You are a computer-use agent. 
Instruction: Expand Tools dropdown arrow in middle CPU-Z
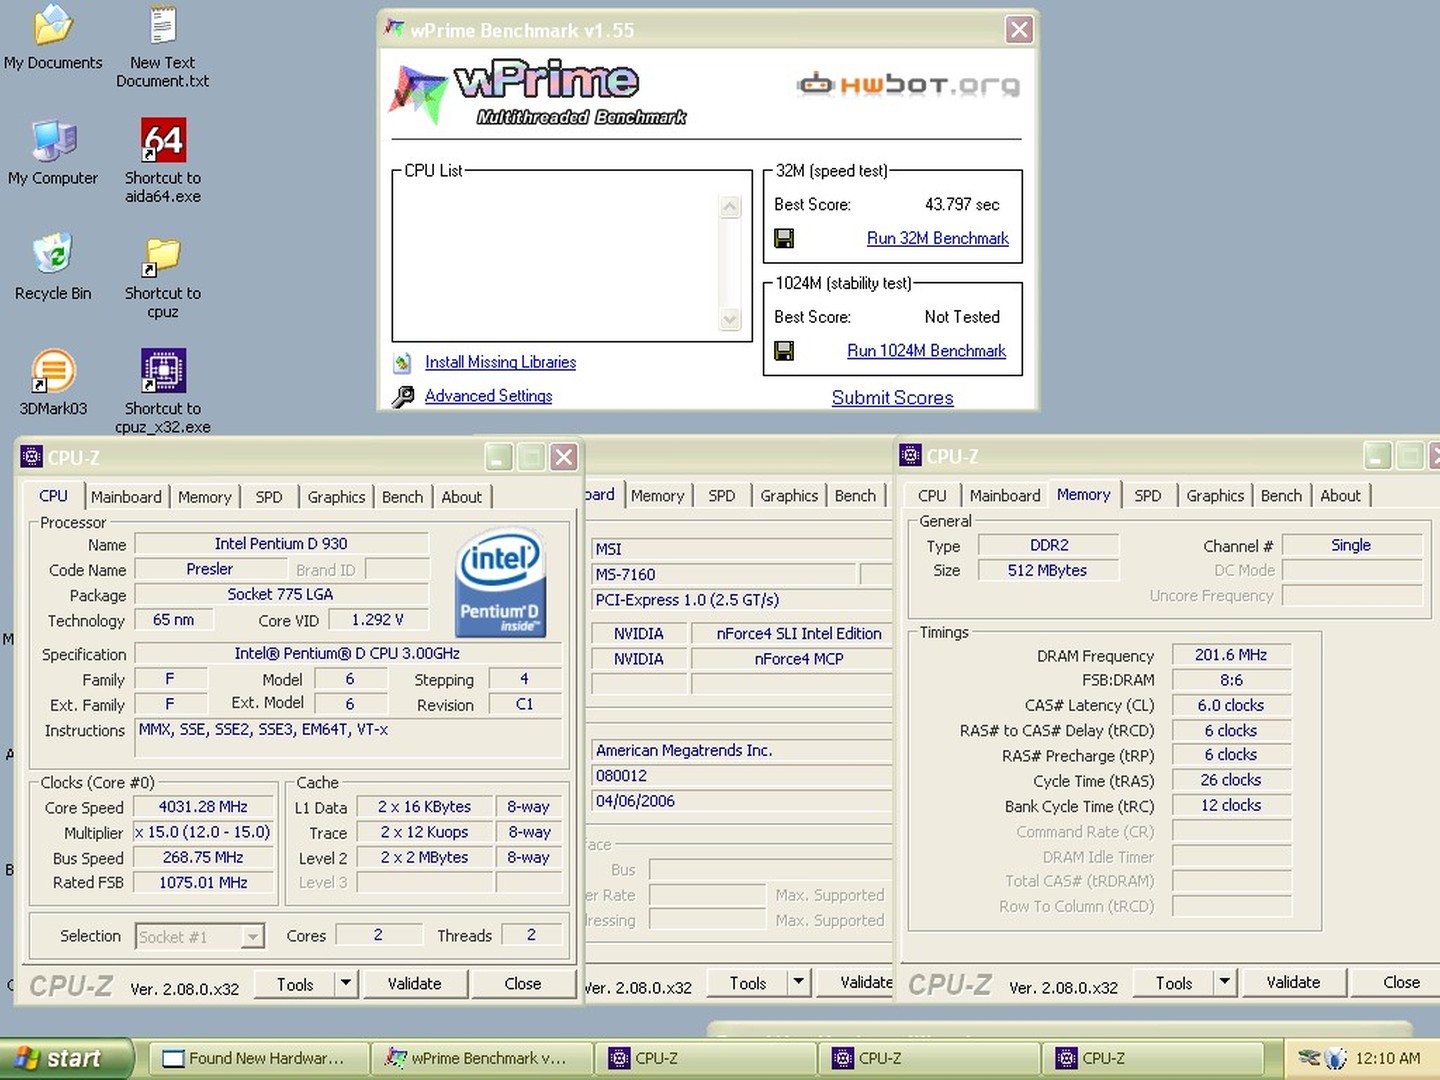point(798,982)
